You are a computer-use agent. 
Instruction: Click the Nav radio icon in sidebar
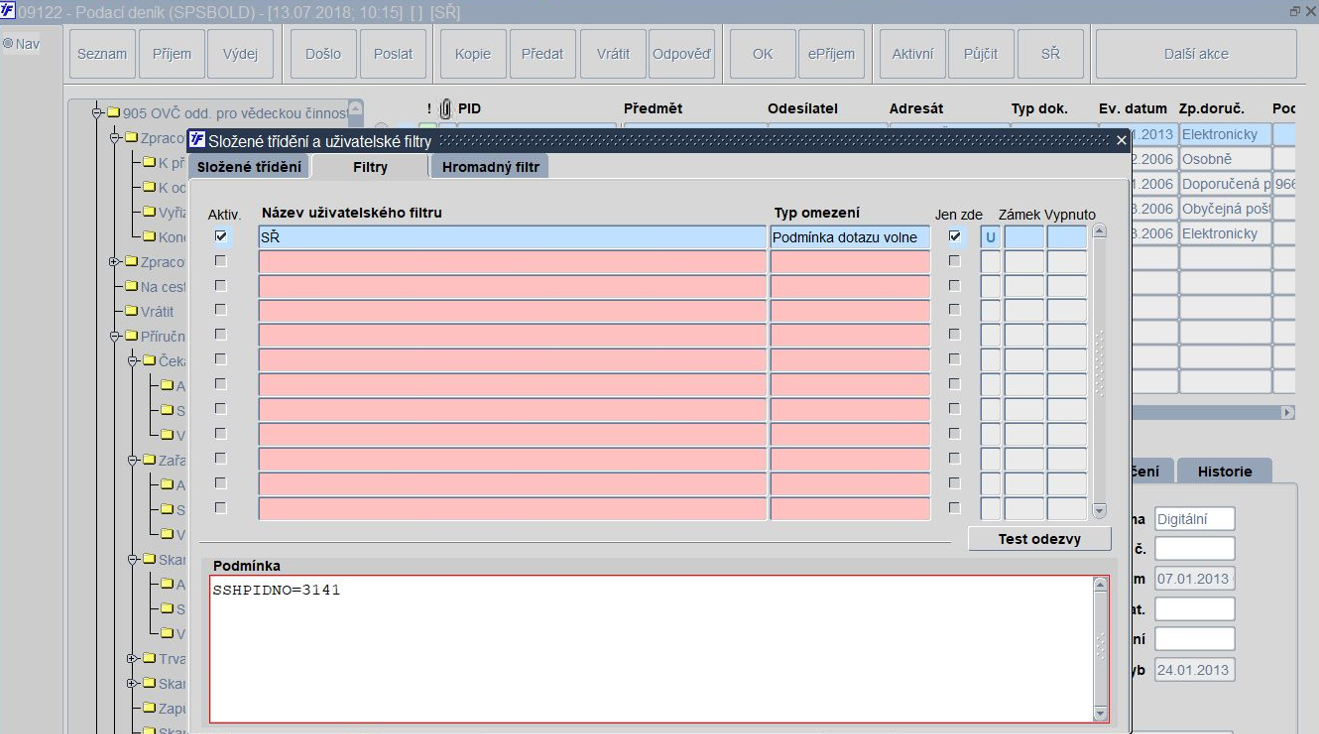pos(8,44)
